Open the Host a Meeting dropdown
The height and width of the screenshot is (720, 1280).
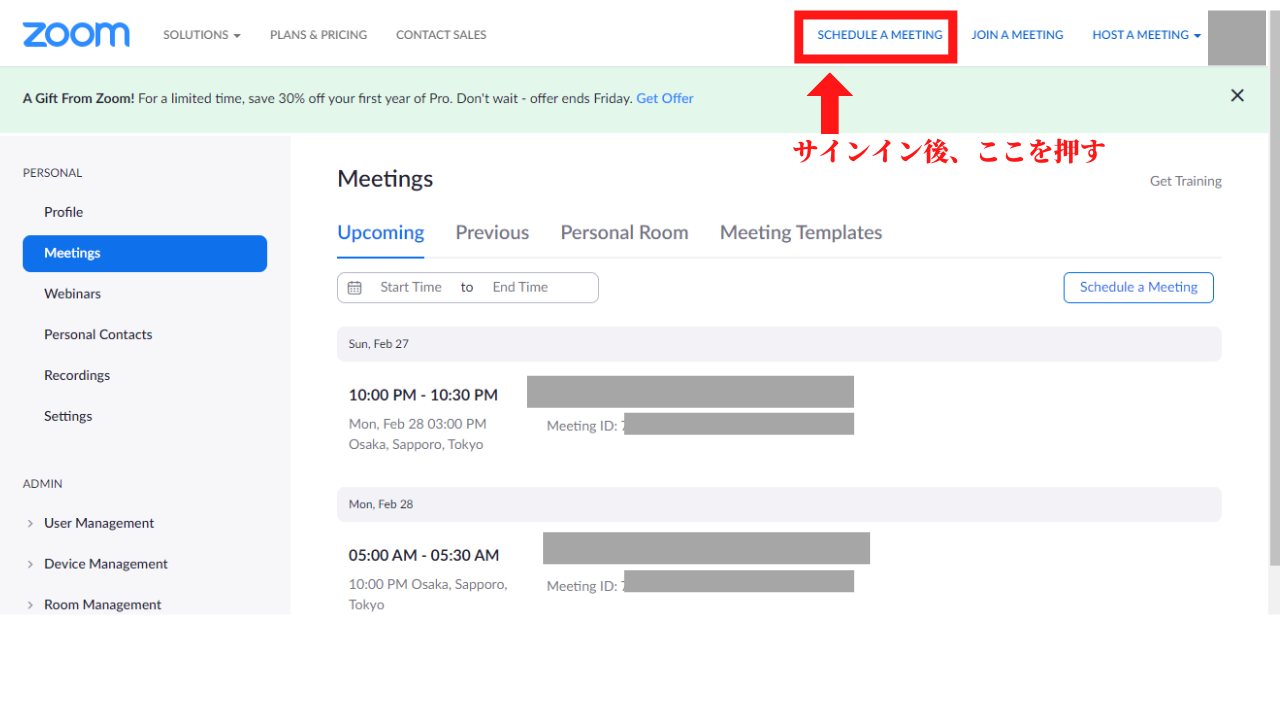[1146, 35]
